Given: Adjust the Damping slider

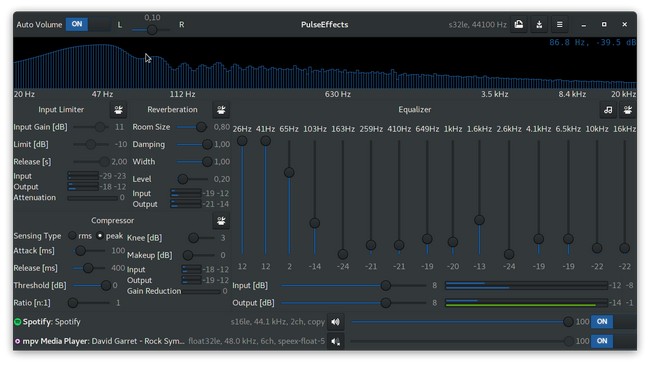Looking at the screenshot, I should point(194,144).
